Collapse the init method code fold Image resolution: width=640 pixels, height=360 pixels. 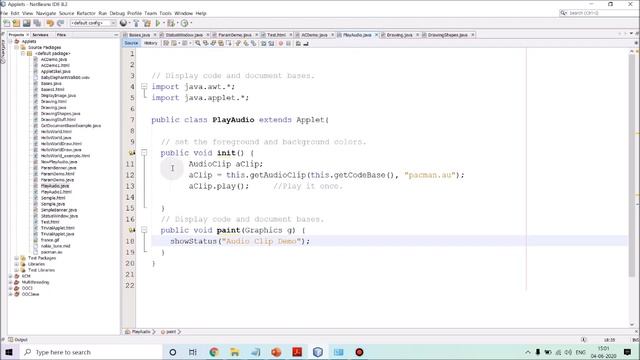pyautogui.click(x=144, y=153)
